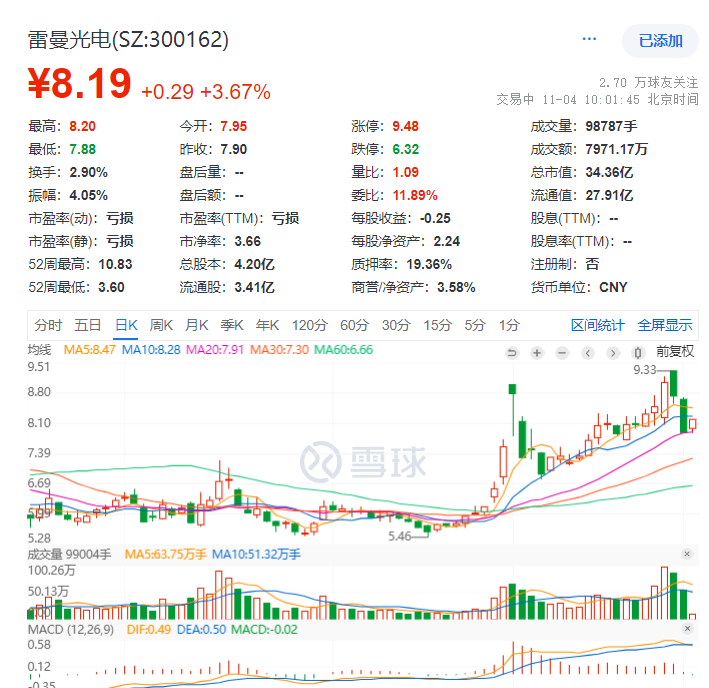Image resolution: width=709 pixels, height=688 pixels.
Task: Click the chart reset undo icon
Action: tap(512, 353)
